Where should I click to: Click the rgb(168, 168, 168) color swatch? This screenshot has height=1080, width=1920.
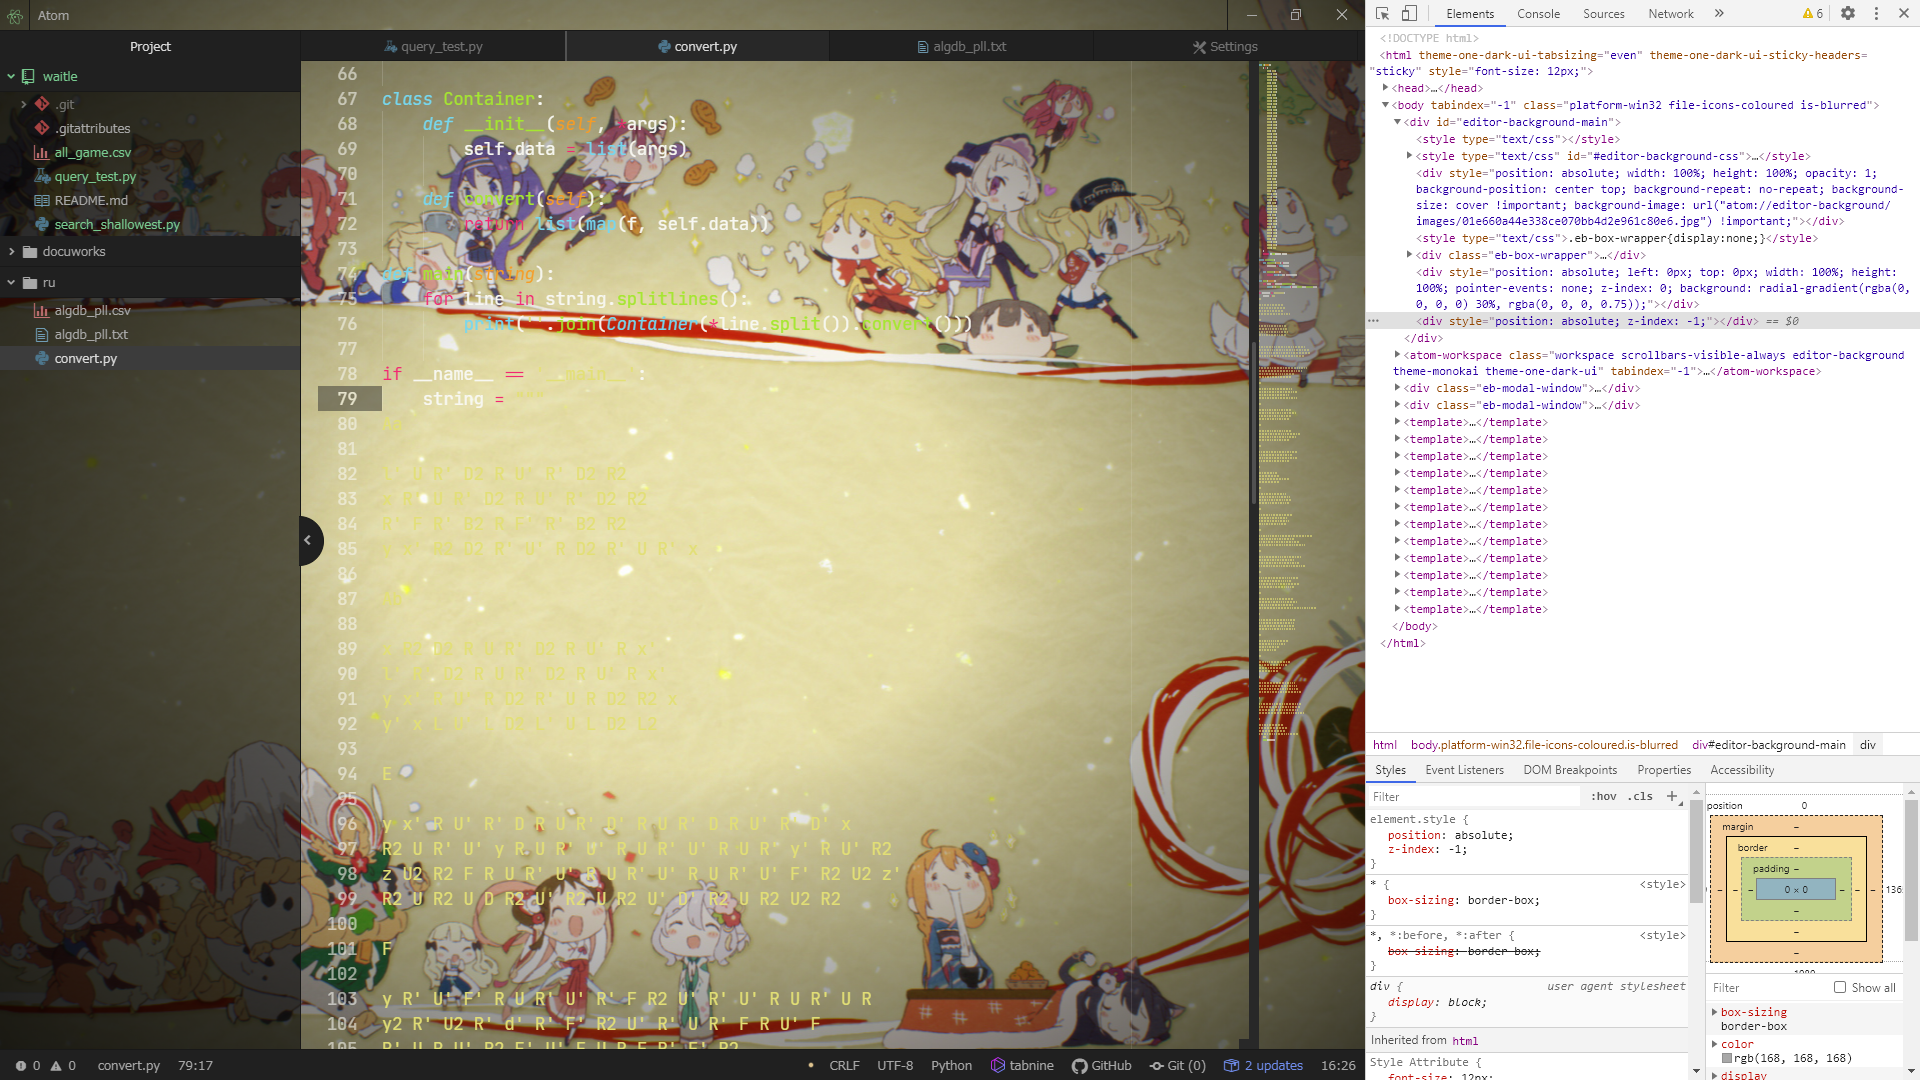click(x=1727, y=1058)
